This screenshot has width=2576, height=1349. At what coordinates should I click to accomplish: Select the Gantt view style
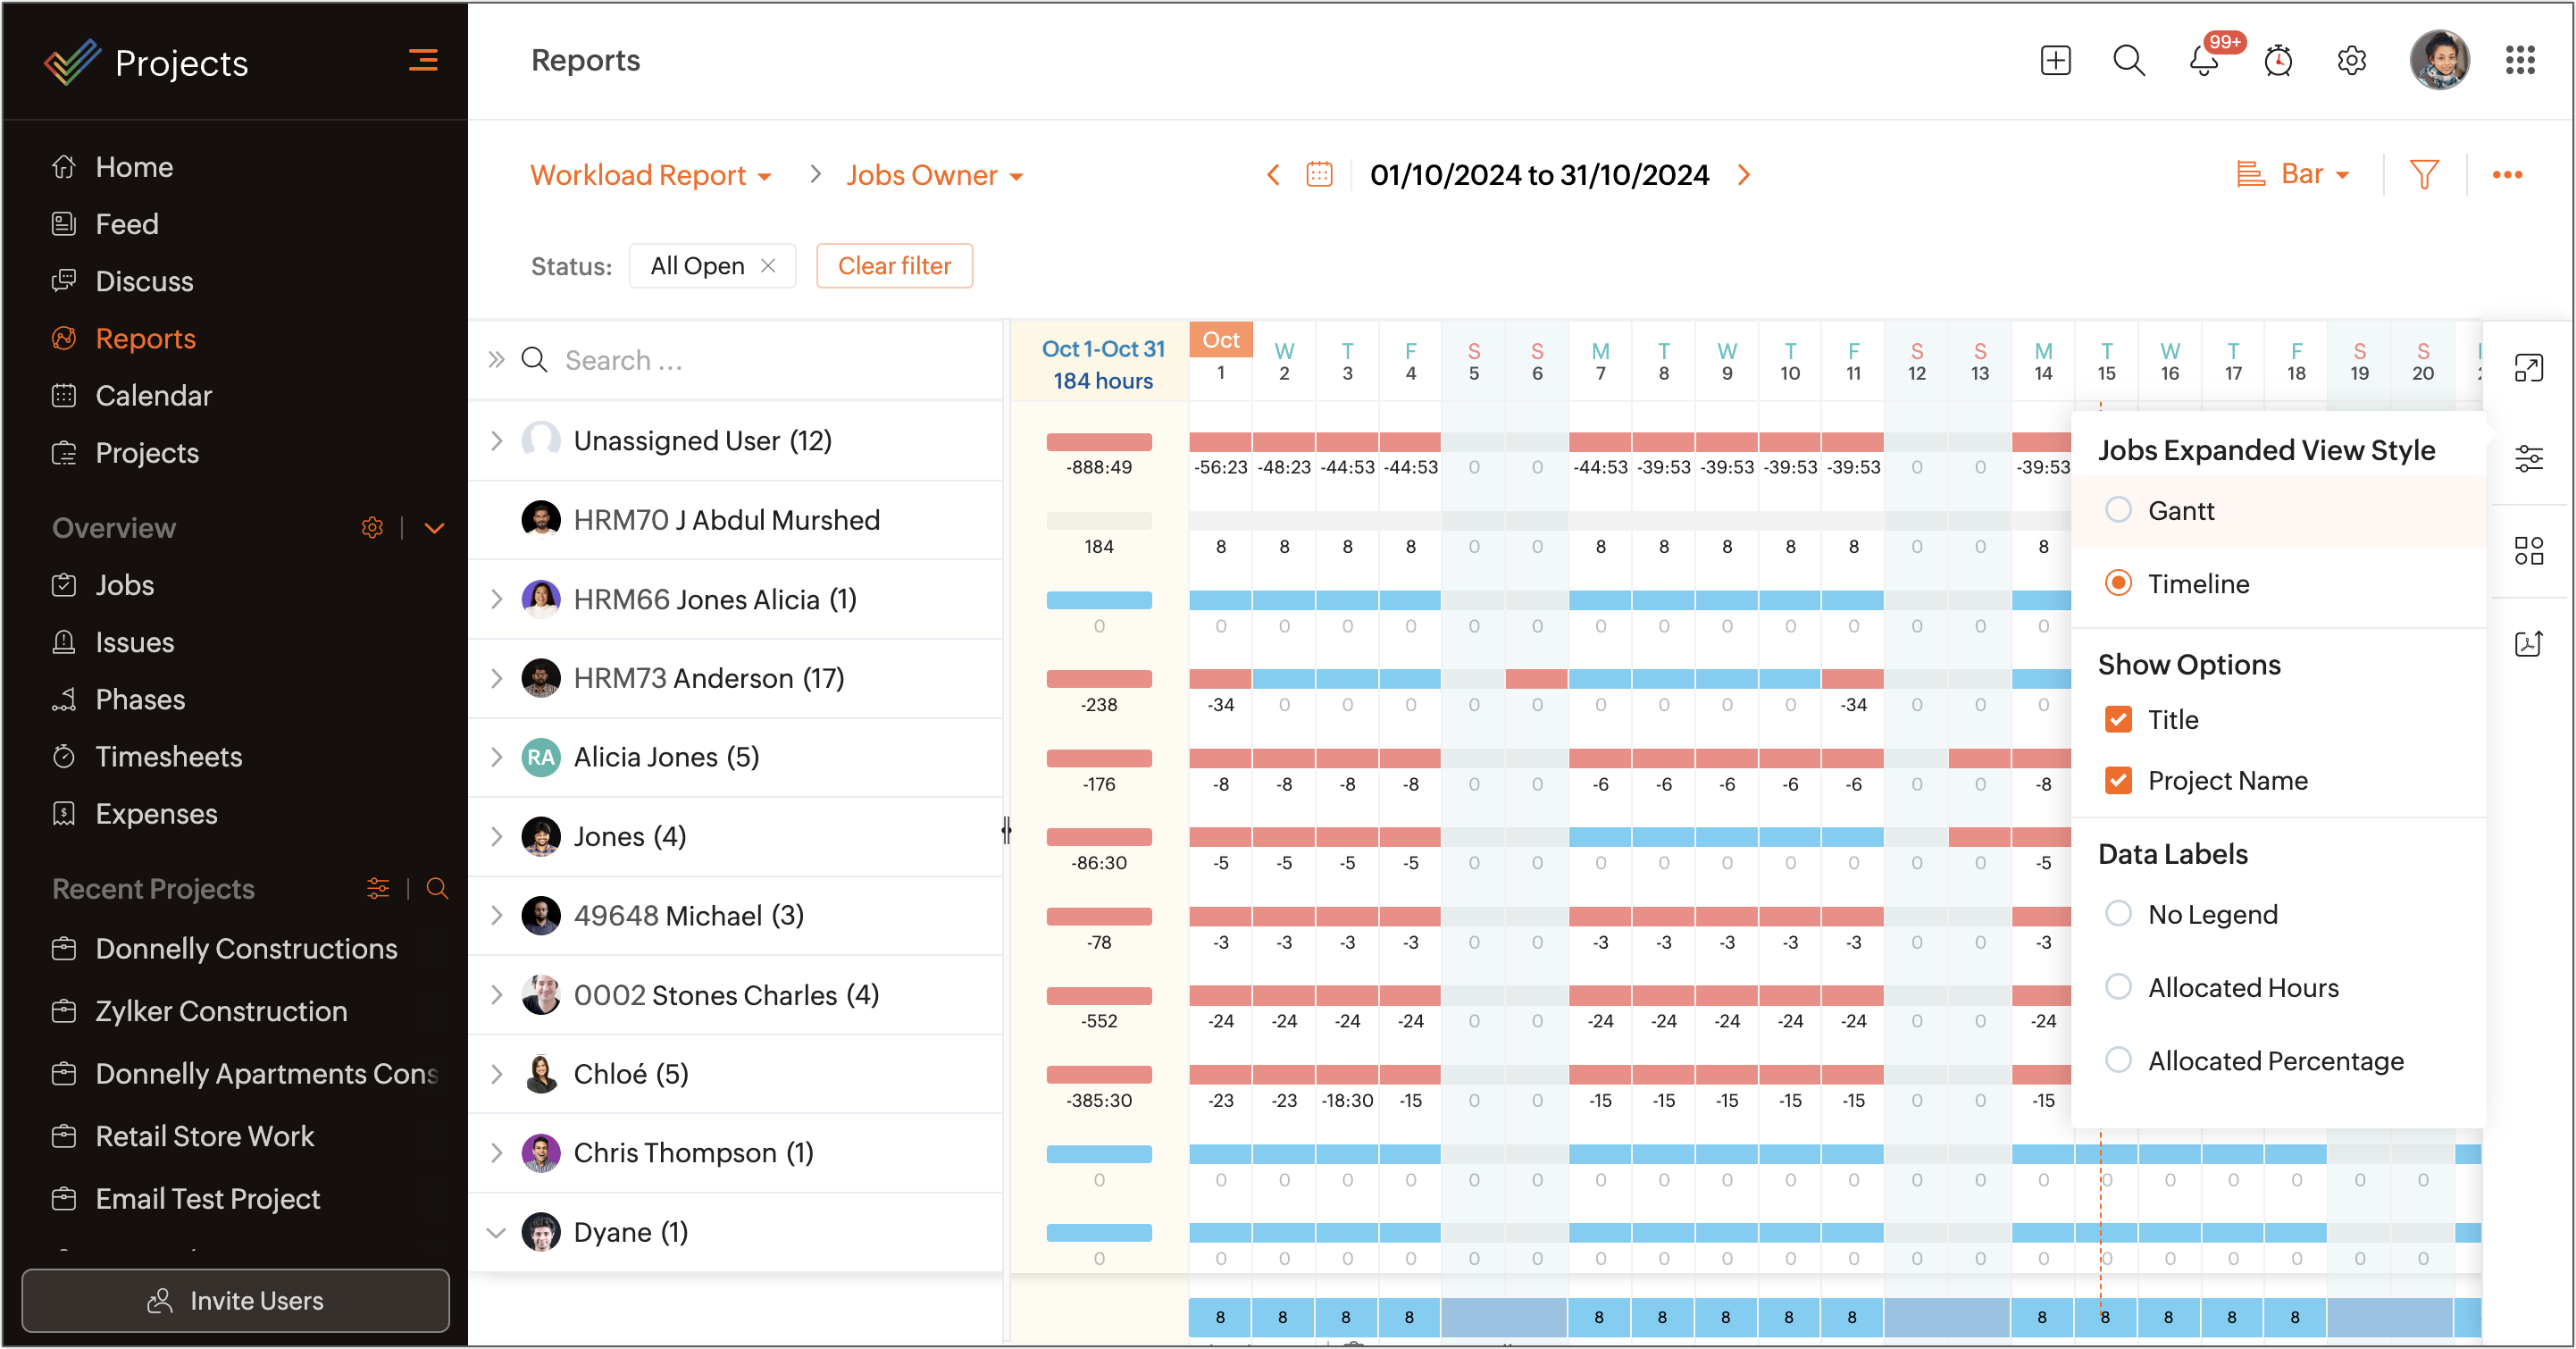pos(2118,510)
